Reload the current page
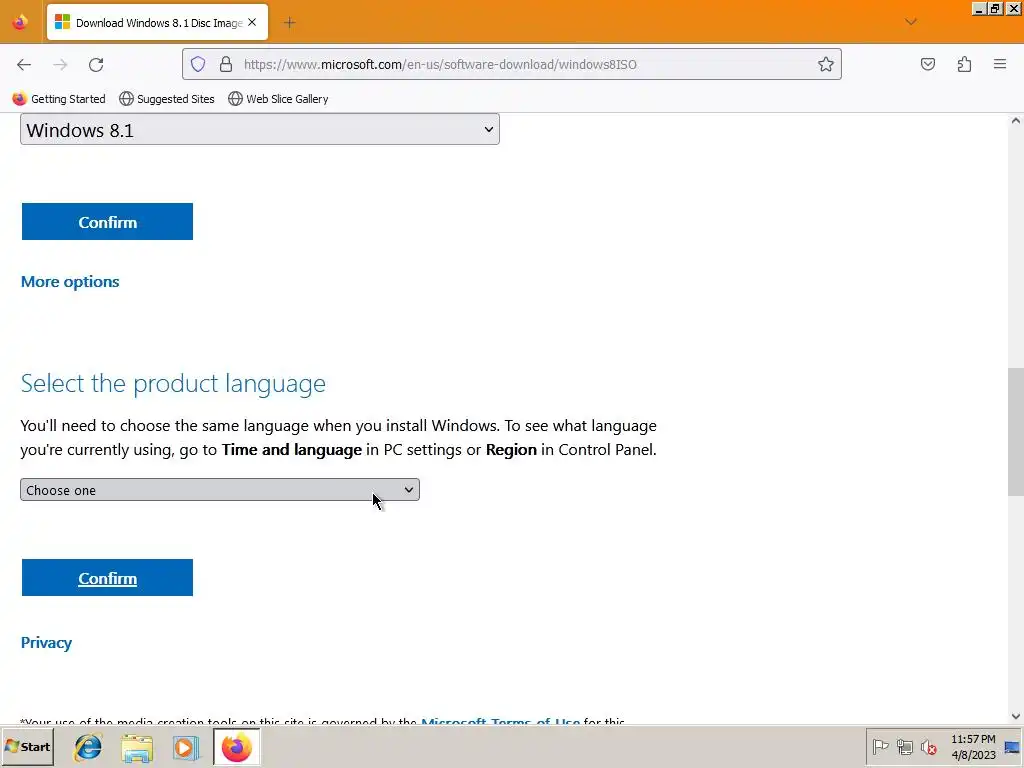Screen dimensions: 1024x768 pyautogui.click(x=96, y=64)
